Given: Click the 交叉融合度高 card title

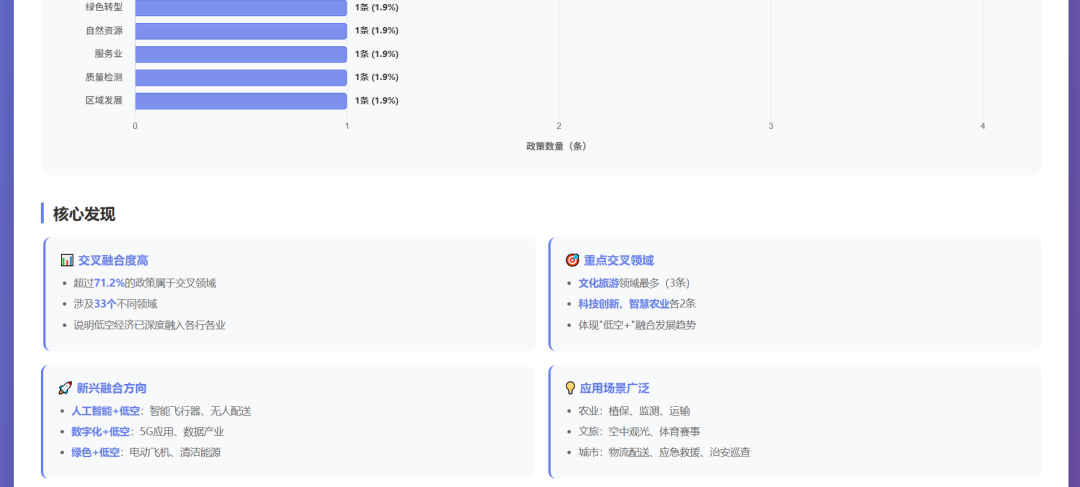Looking at the screenshot, I should pos(113,260).
